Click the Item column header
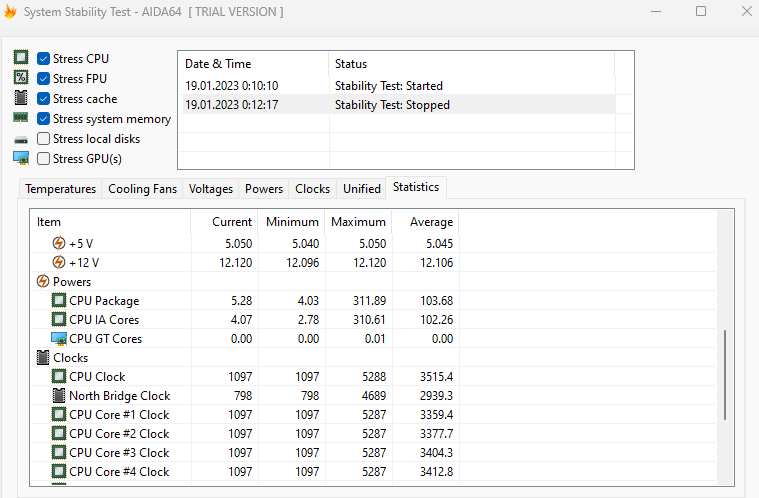The height and width of the screenshot is (498, 759). (110, 222)
